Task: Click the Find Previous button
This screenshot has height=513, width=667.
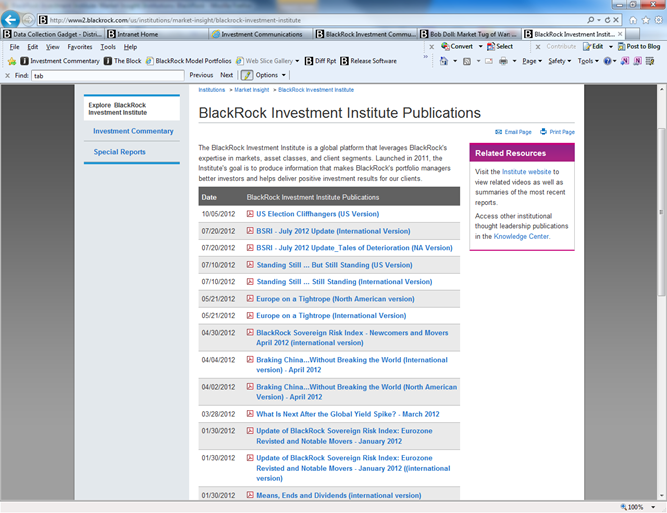Action: click(x=201, y=75)
